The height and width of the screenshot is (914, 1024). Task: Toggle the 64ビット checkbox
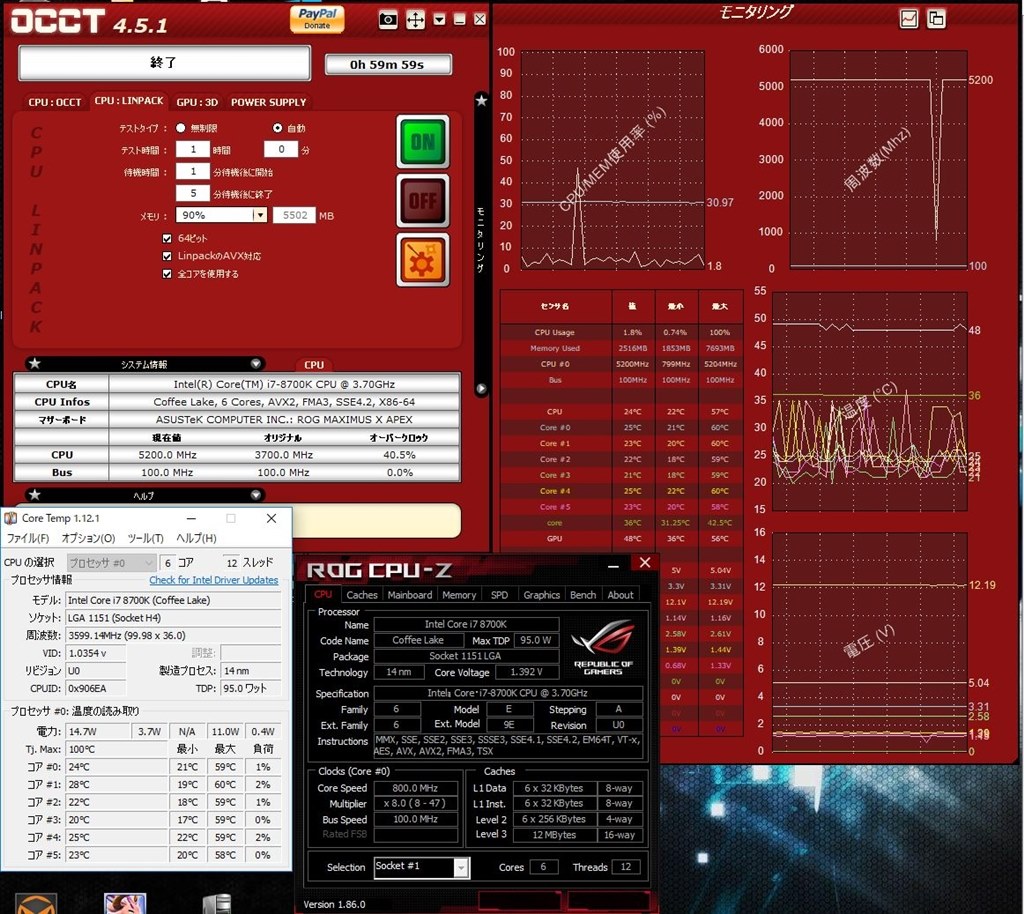coord(167,238)
